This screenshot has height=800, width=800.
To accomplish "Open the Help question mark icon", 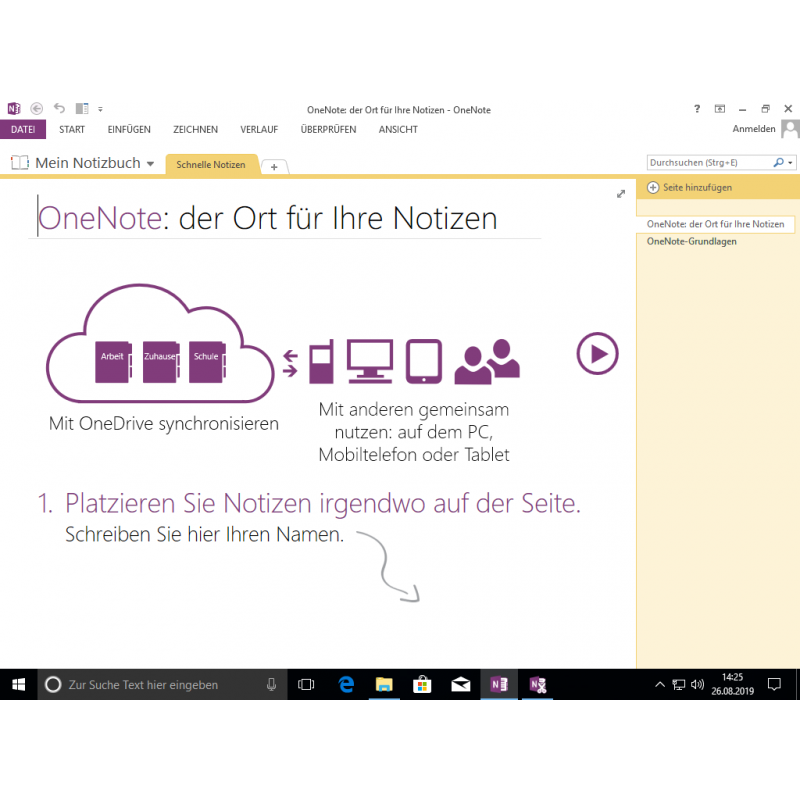I will 697,109.
